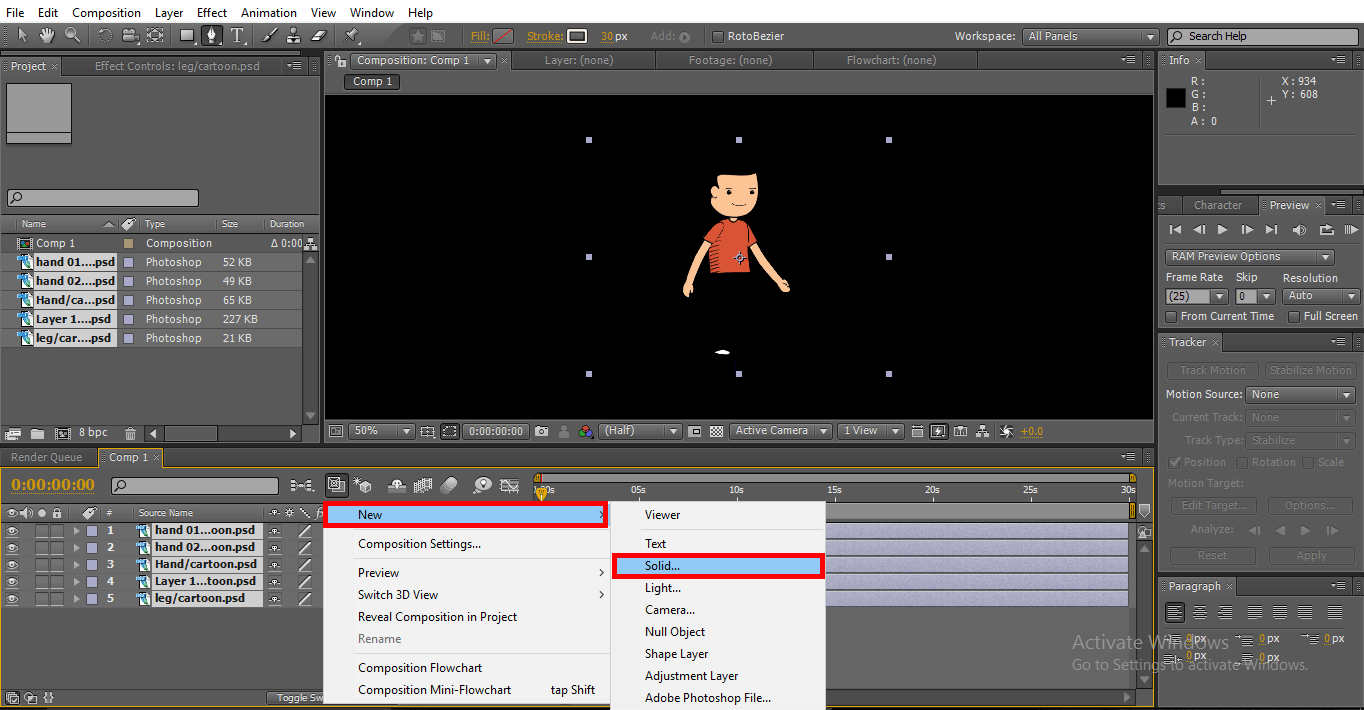Screen dimensions: 1364x710
Task: Activate the Zoom tool
Action: (x=72, y=35)
